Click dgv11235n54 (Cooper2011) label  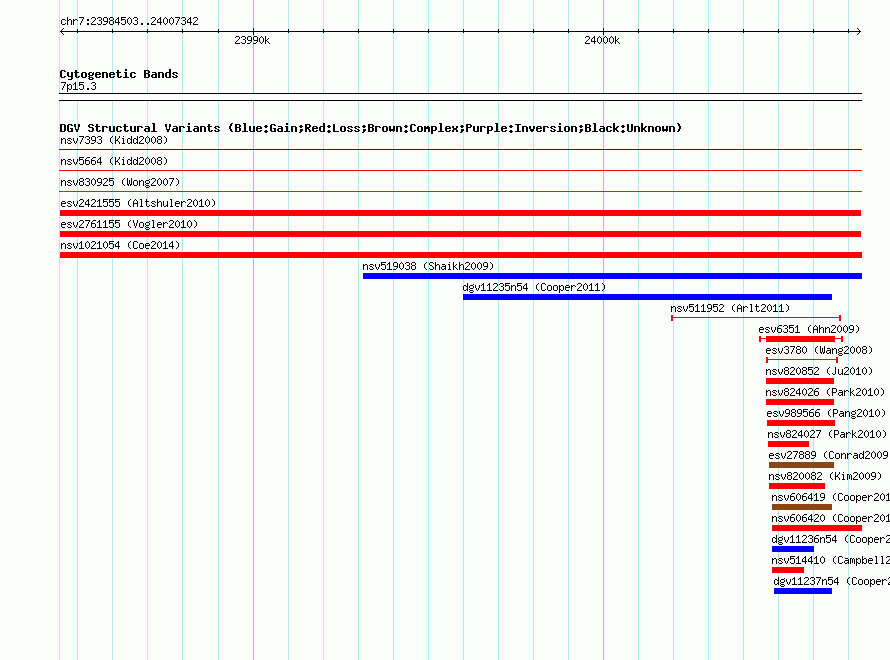(x=534, y=287)
